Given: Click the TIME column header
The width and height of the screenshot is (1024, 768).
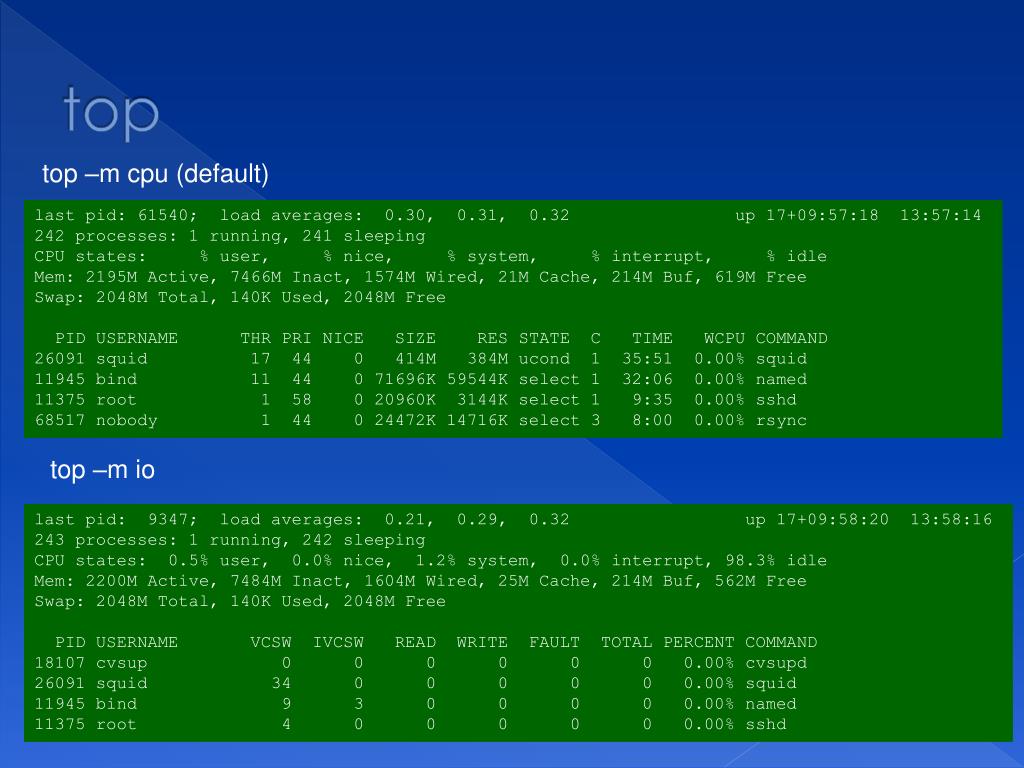Looking at the screenshot, I should tap(652, 338).
